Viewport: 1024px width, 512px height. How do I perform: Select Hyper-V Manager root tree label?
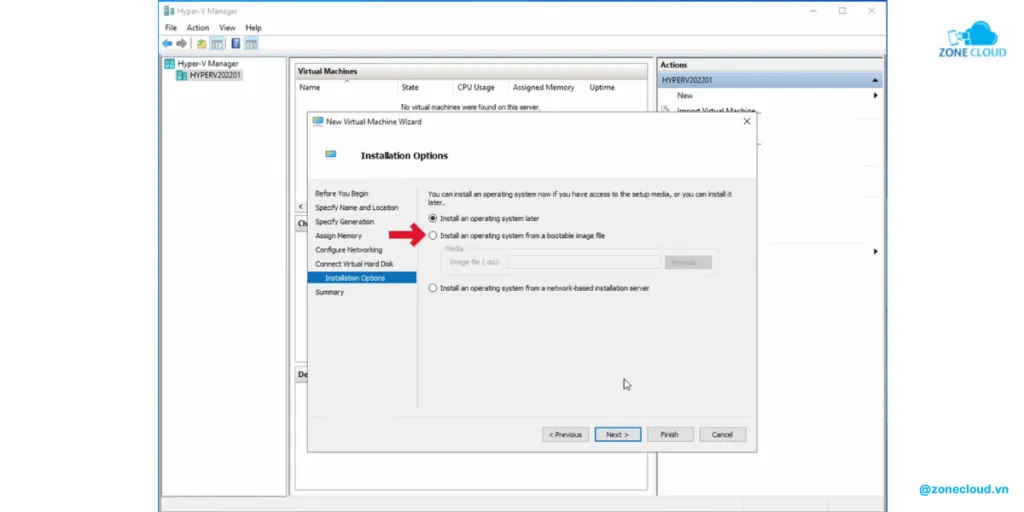(208, 63)
